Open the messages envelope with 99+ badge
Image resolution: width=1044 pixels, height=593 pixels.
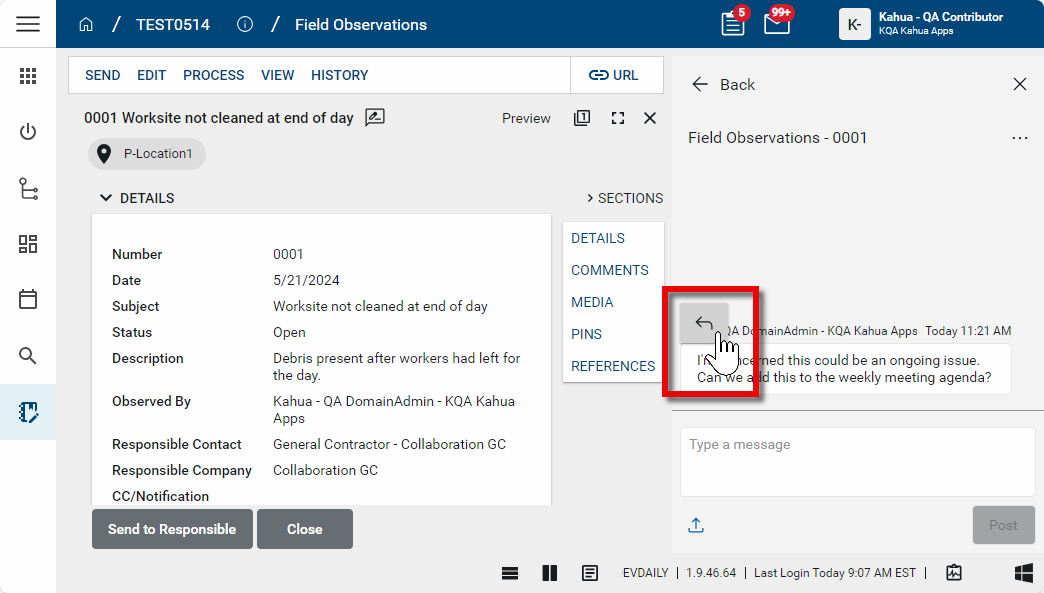coord(777,24)
